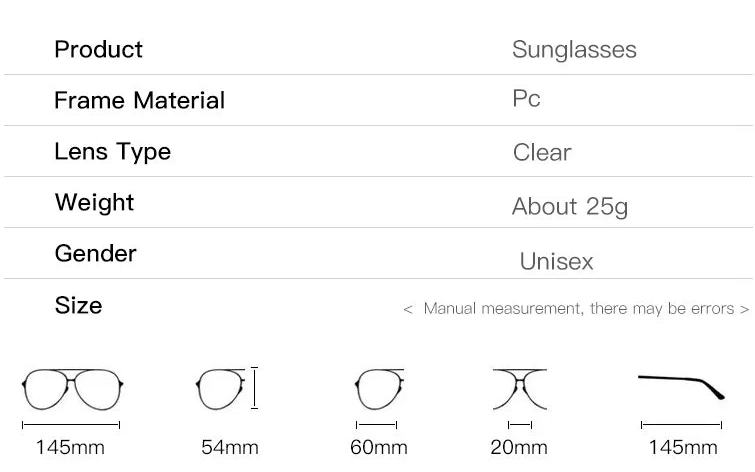Click the Frame Material label
Screen dimensions: 755x472
[x=139, y=100]
